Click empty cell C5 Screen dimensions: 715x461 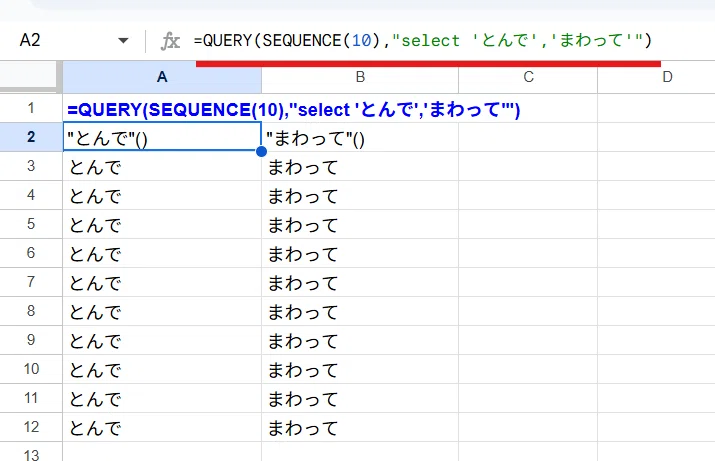528,224
